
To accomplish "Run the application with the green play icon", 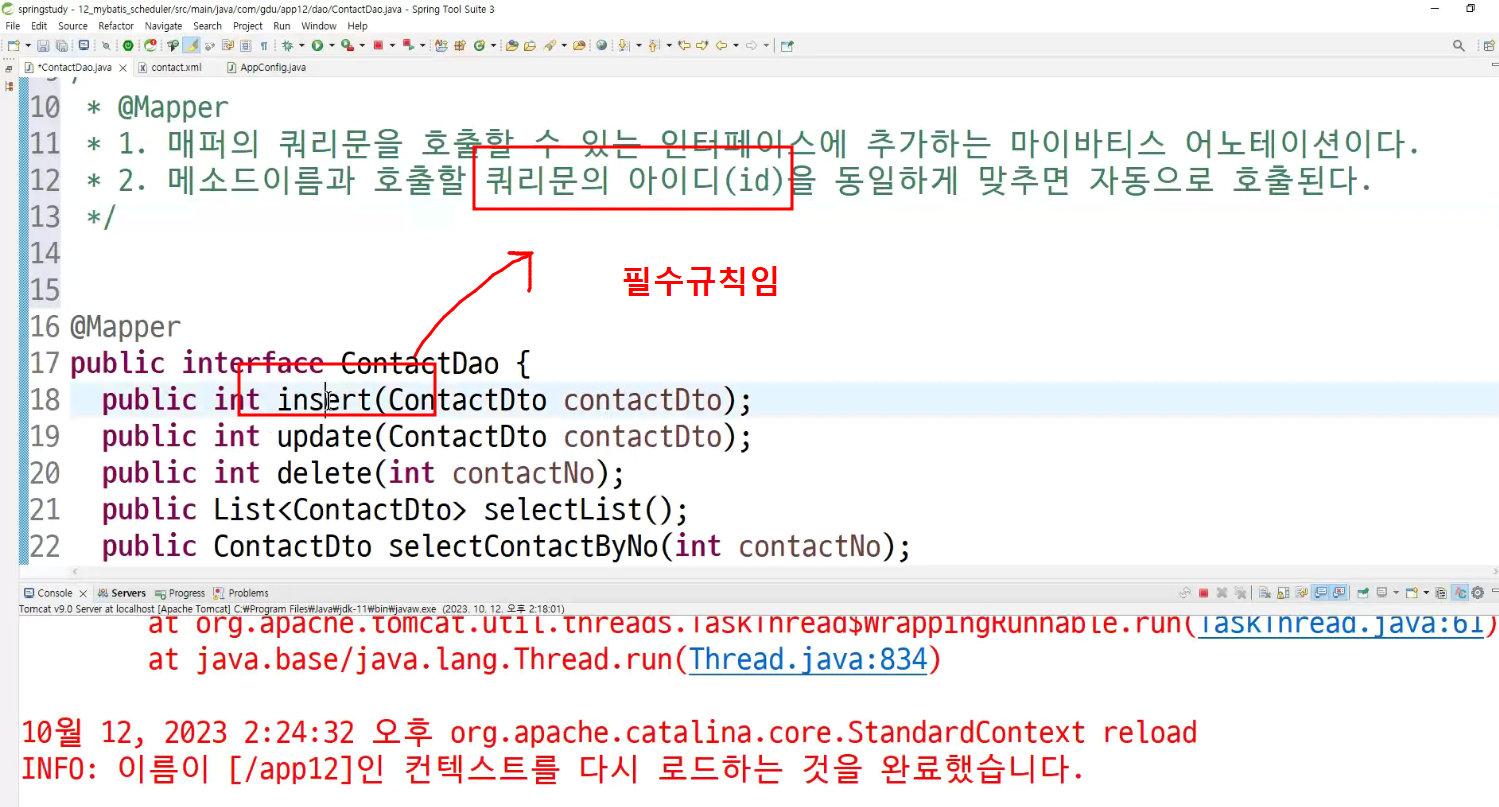I will pos(318,45).
